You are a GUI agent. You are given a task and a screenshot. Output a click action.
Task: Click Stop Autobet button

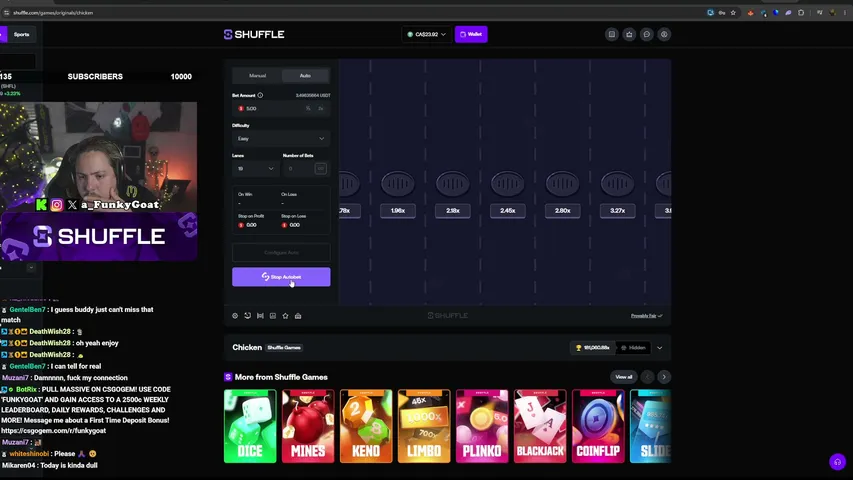281,277
